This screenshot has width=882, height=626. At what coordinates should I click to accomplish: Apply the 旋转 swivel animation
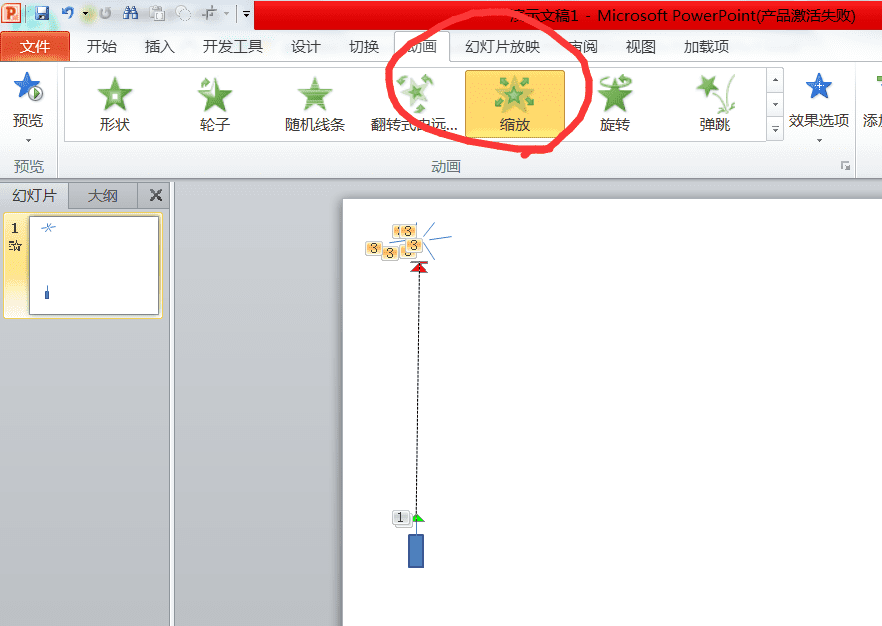pyautogui.click(x=615, y=104)
